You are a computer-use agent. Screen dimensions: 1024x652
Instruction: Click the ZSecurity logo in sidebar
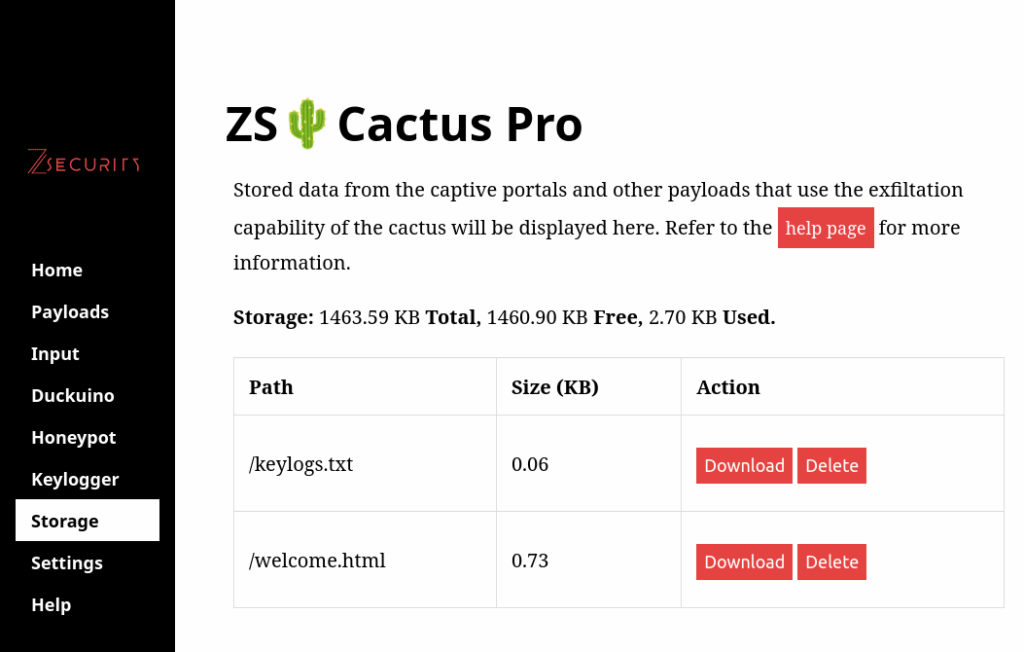coord(84,161)
